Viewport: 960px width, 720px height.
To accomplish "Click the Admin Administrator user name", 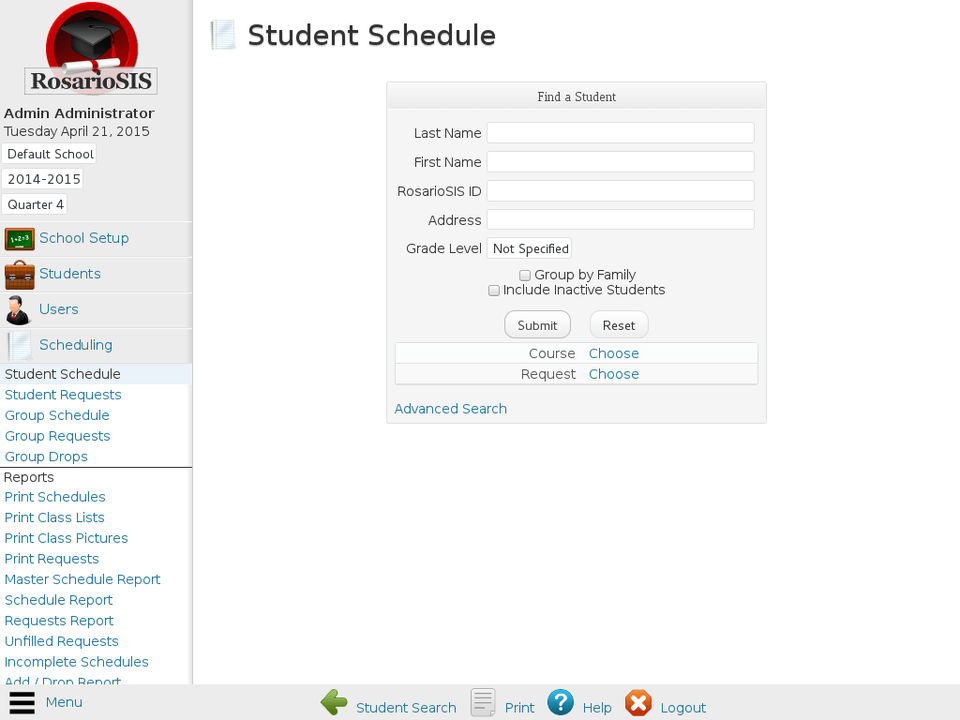I will pos(79,113).
